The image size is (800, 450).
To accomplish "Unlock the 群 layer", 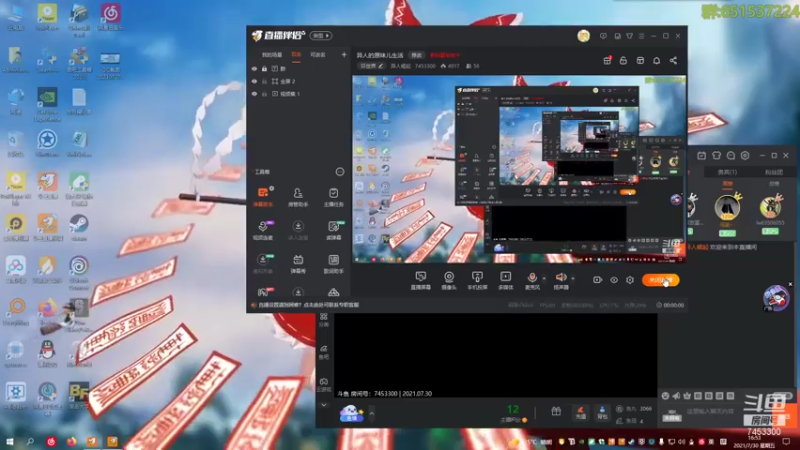I will (264, 68).
